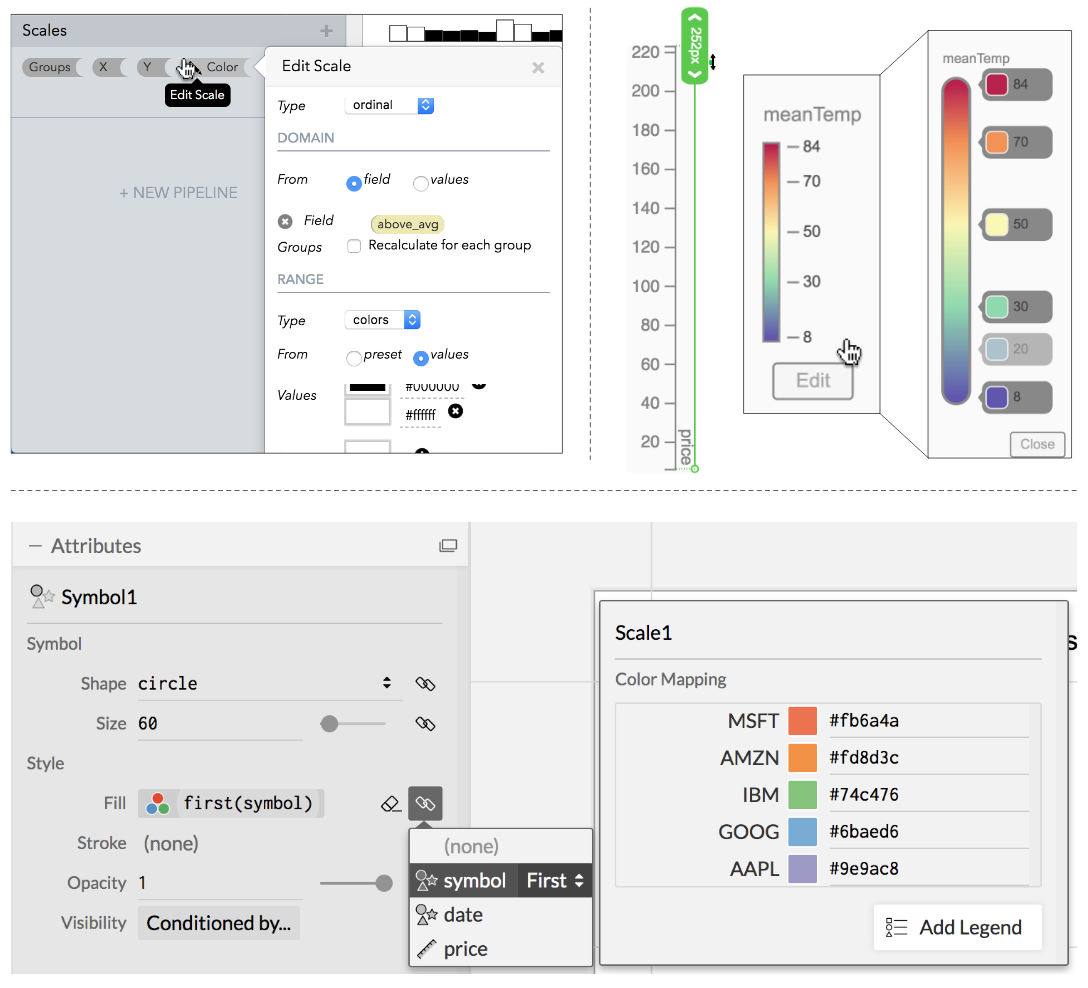Image resolution: width=1088 pixels, height=988 pixels.
Task: Click the Edit button under meanTemp legend
Action: click(x=813, y=381)
